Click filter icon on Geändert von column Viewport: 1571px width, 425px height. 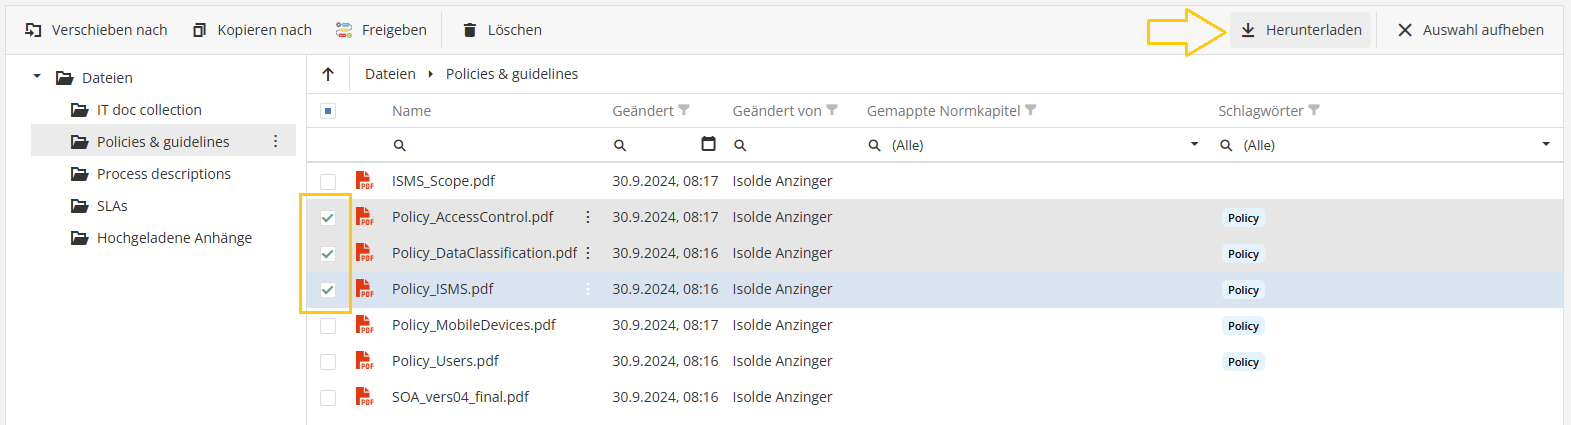[x=832, y=110]
